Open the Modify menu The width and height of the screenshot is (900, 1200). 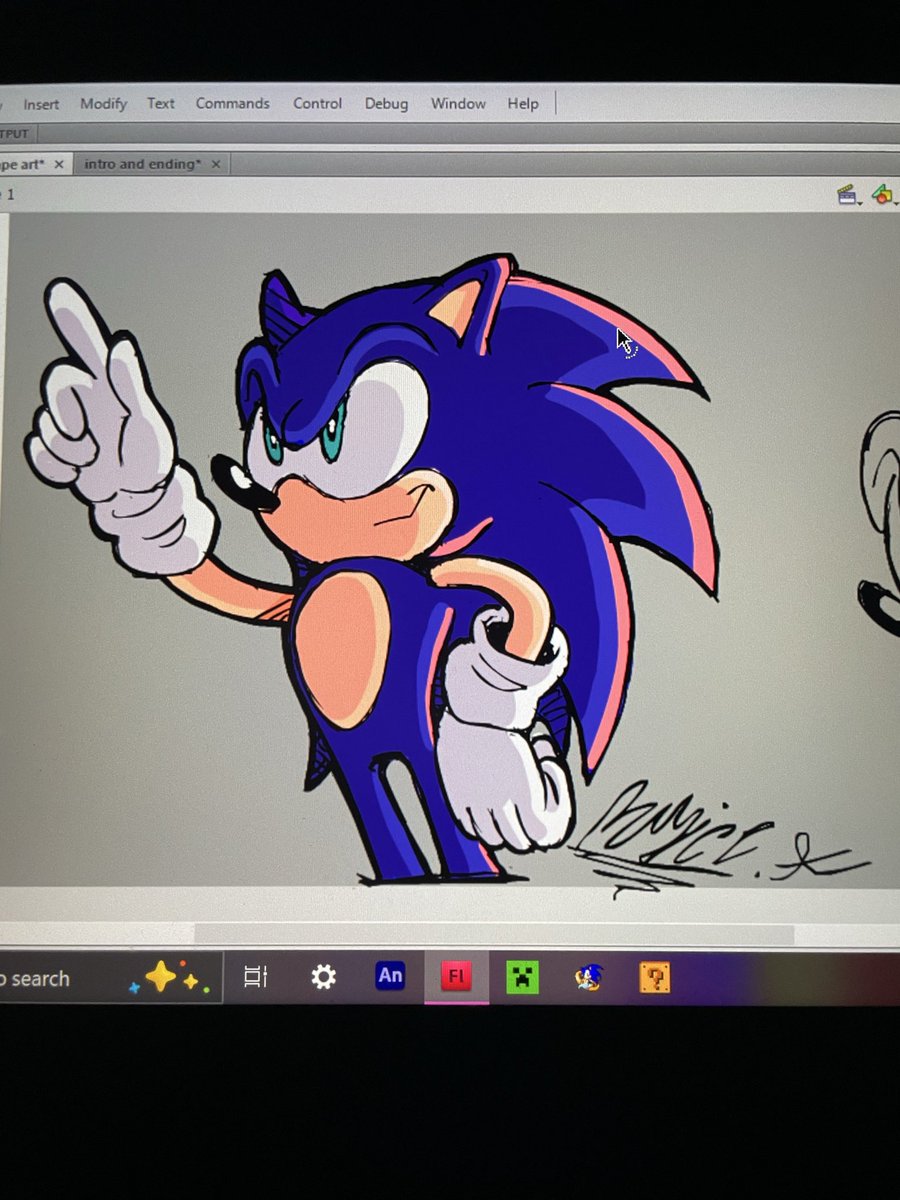(x=103, y=104)
